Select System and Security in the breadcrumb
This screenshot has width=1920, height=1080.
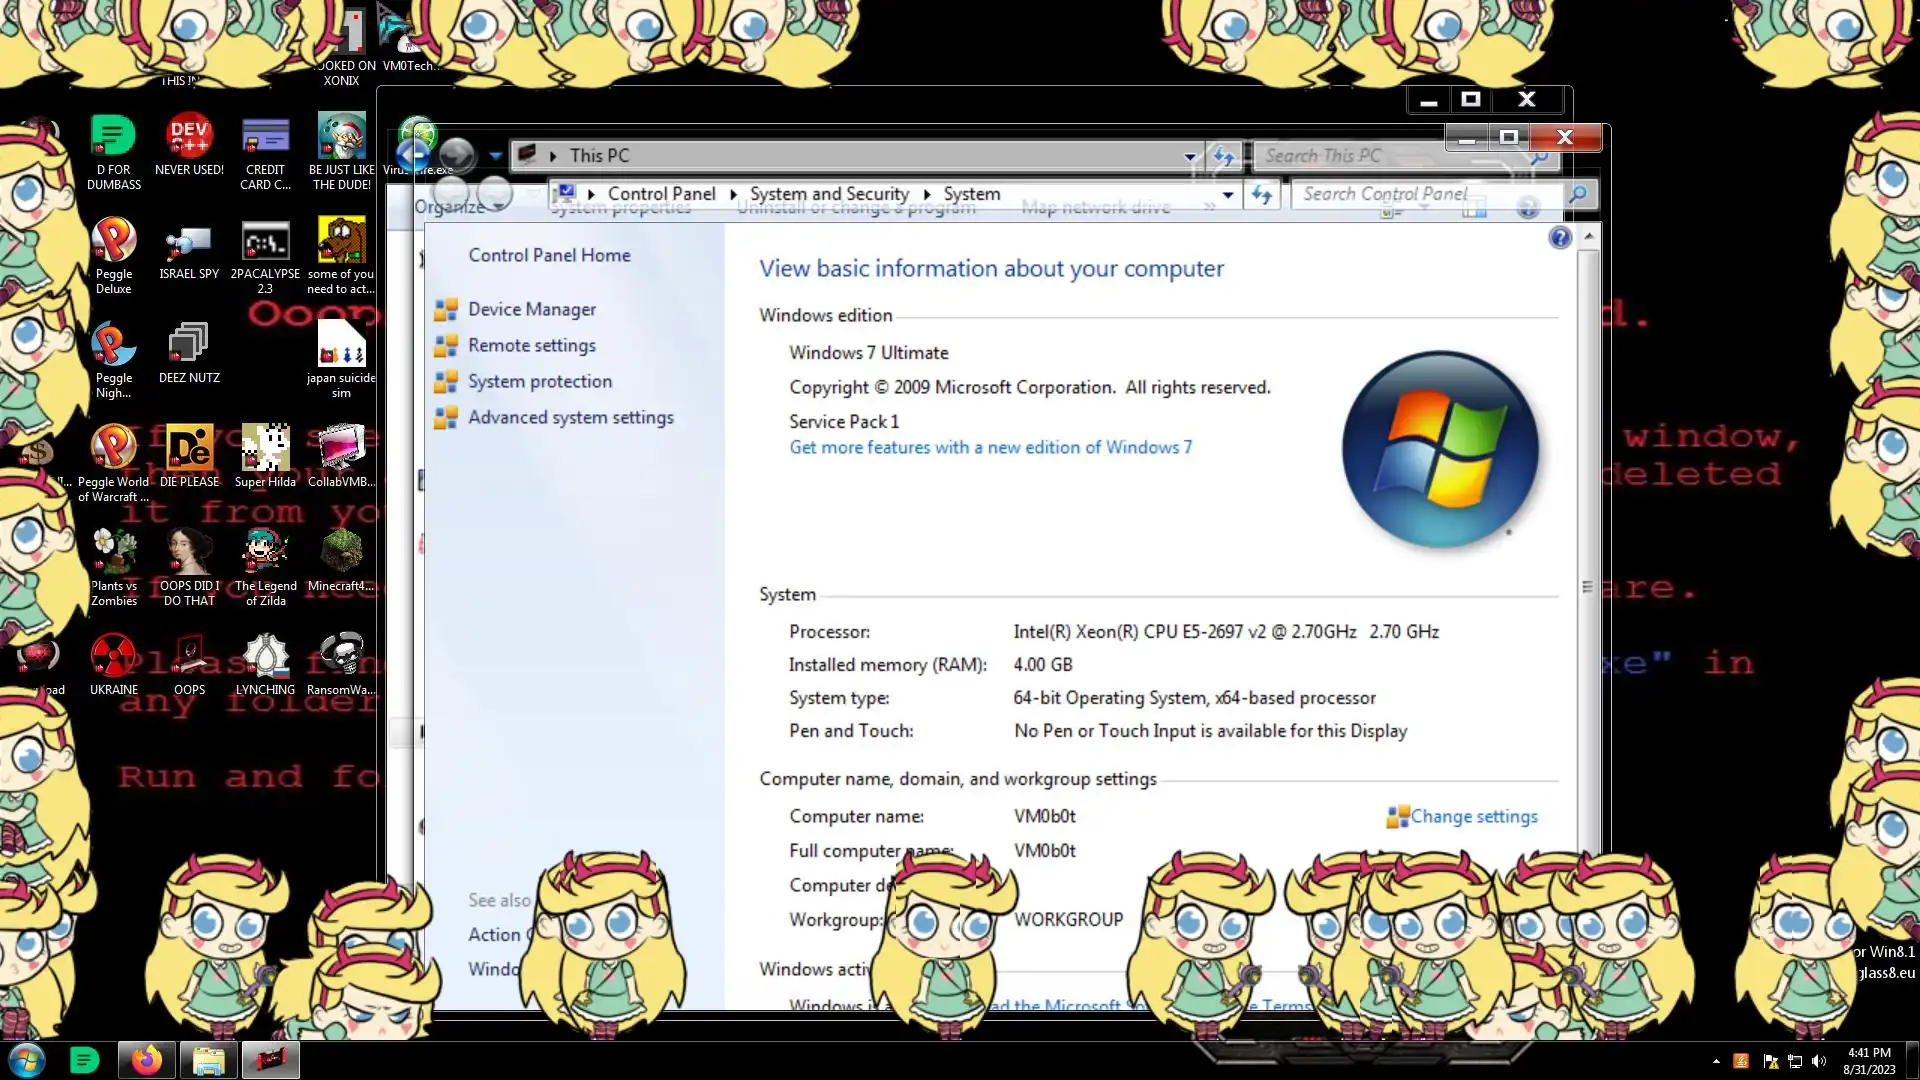[x=829, y=194]
